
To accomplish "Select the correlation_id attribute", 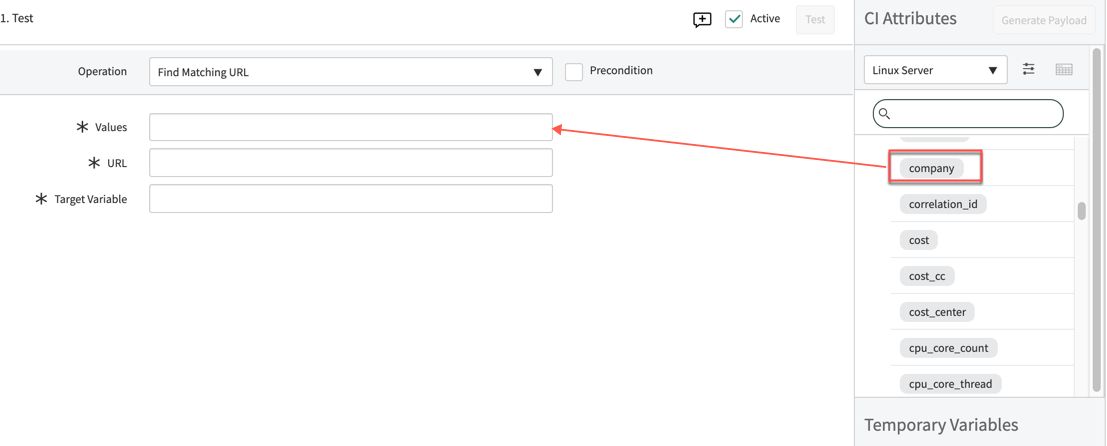I will tap(943, 204).
